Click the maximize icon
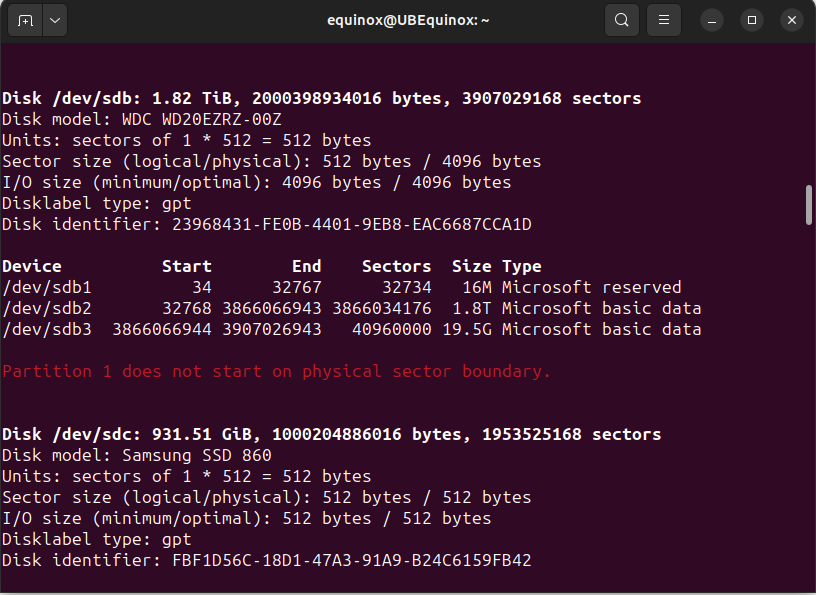 click(x=751, y=19)
